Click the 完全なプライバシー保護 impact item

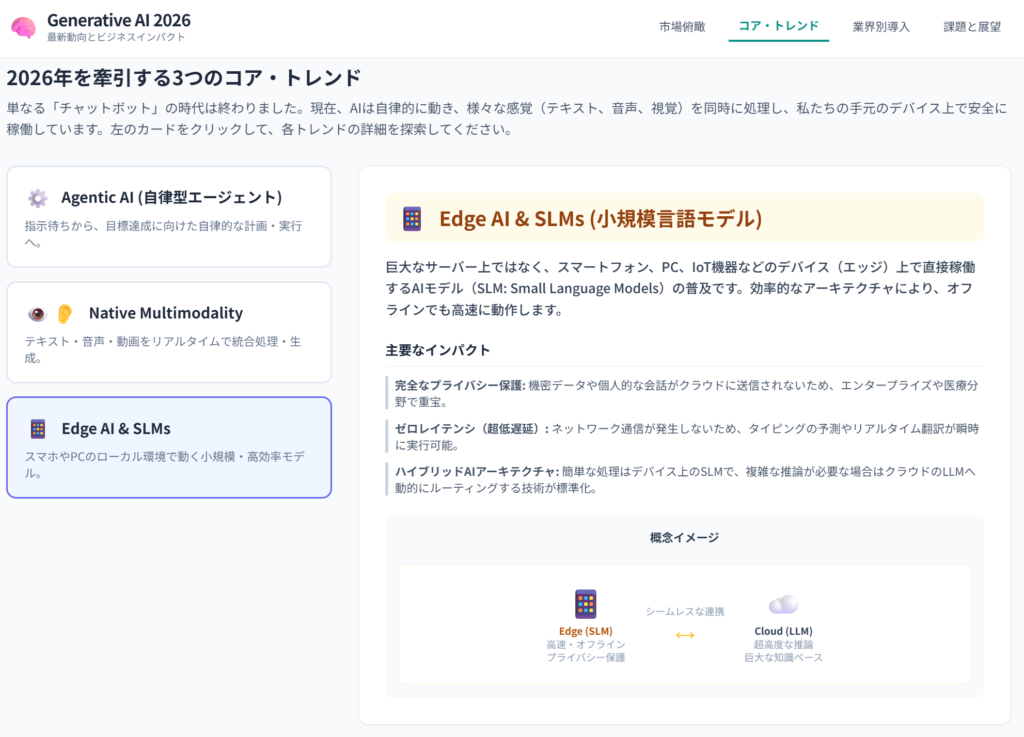(x=684, y=392)
